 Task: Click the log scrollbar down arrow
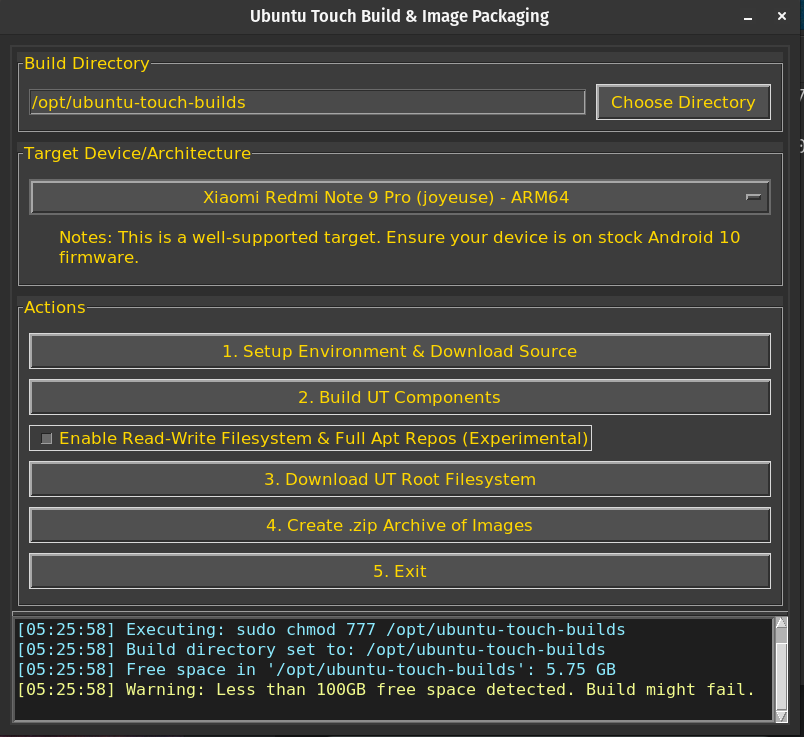[x=781, y=716]
